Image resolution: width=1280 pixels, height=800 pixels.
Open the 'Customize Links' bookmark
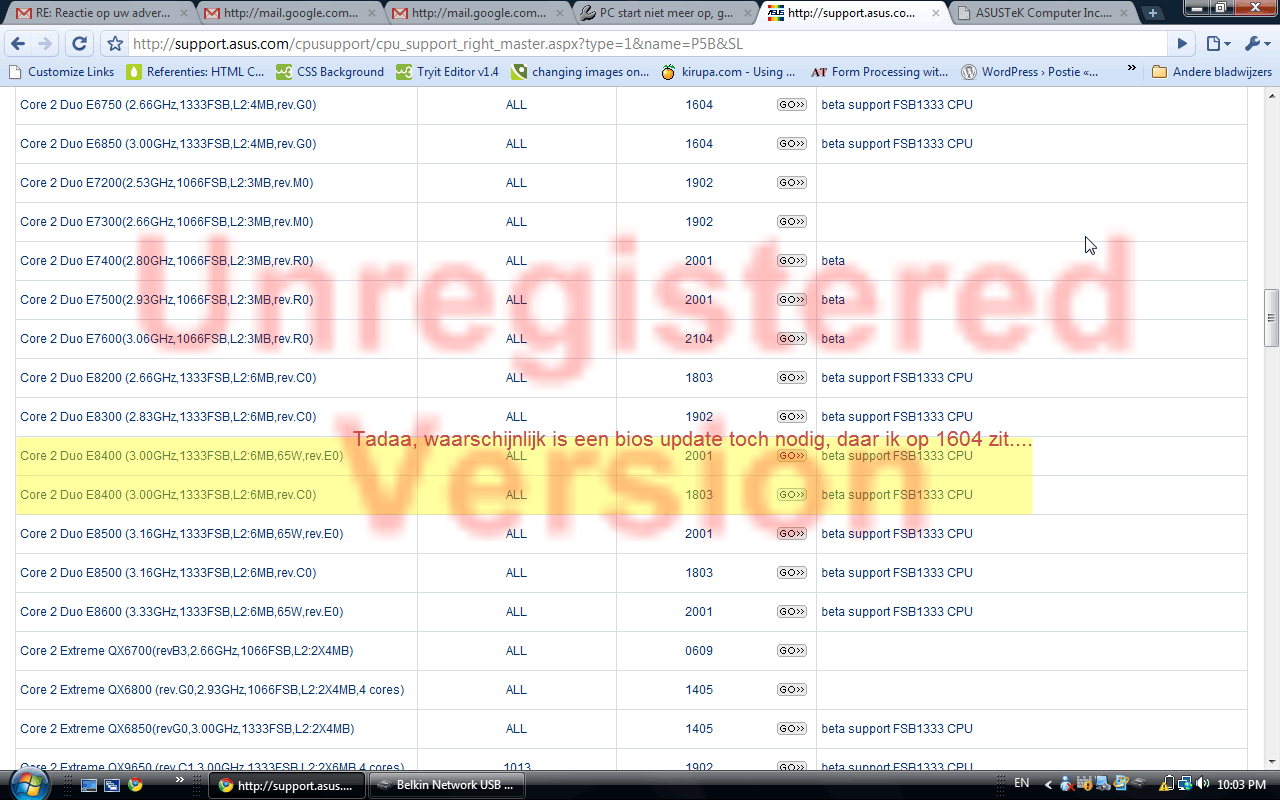[x=61, y=72]
